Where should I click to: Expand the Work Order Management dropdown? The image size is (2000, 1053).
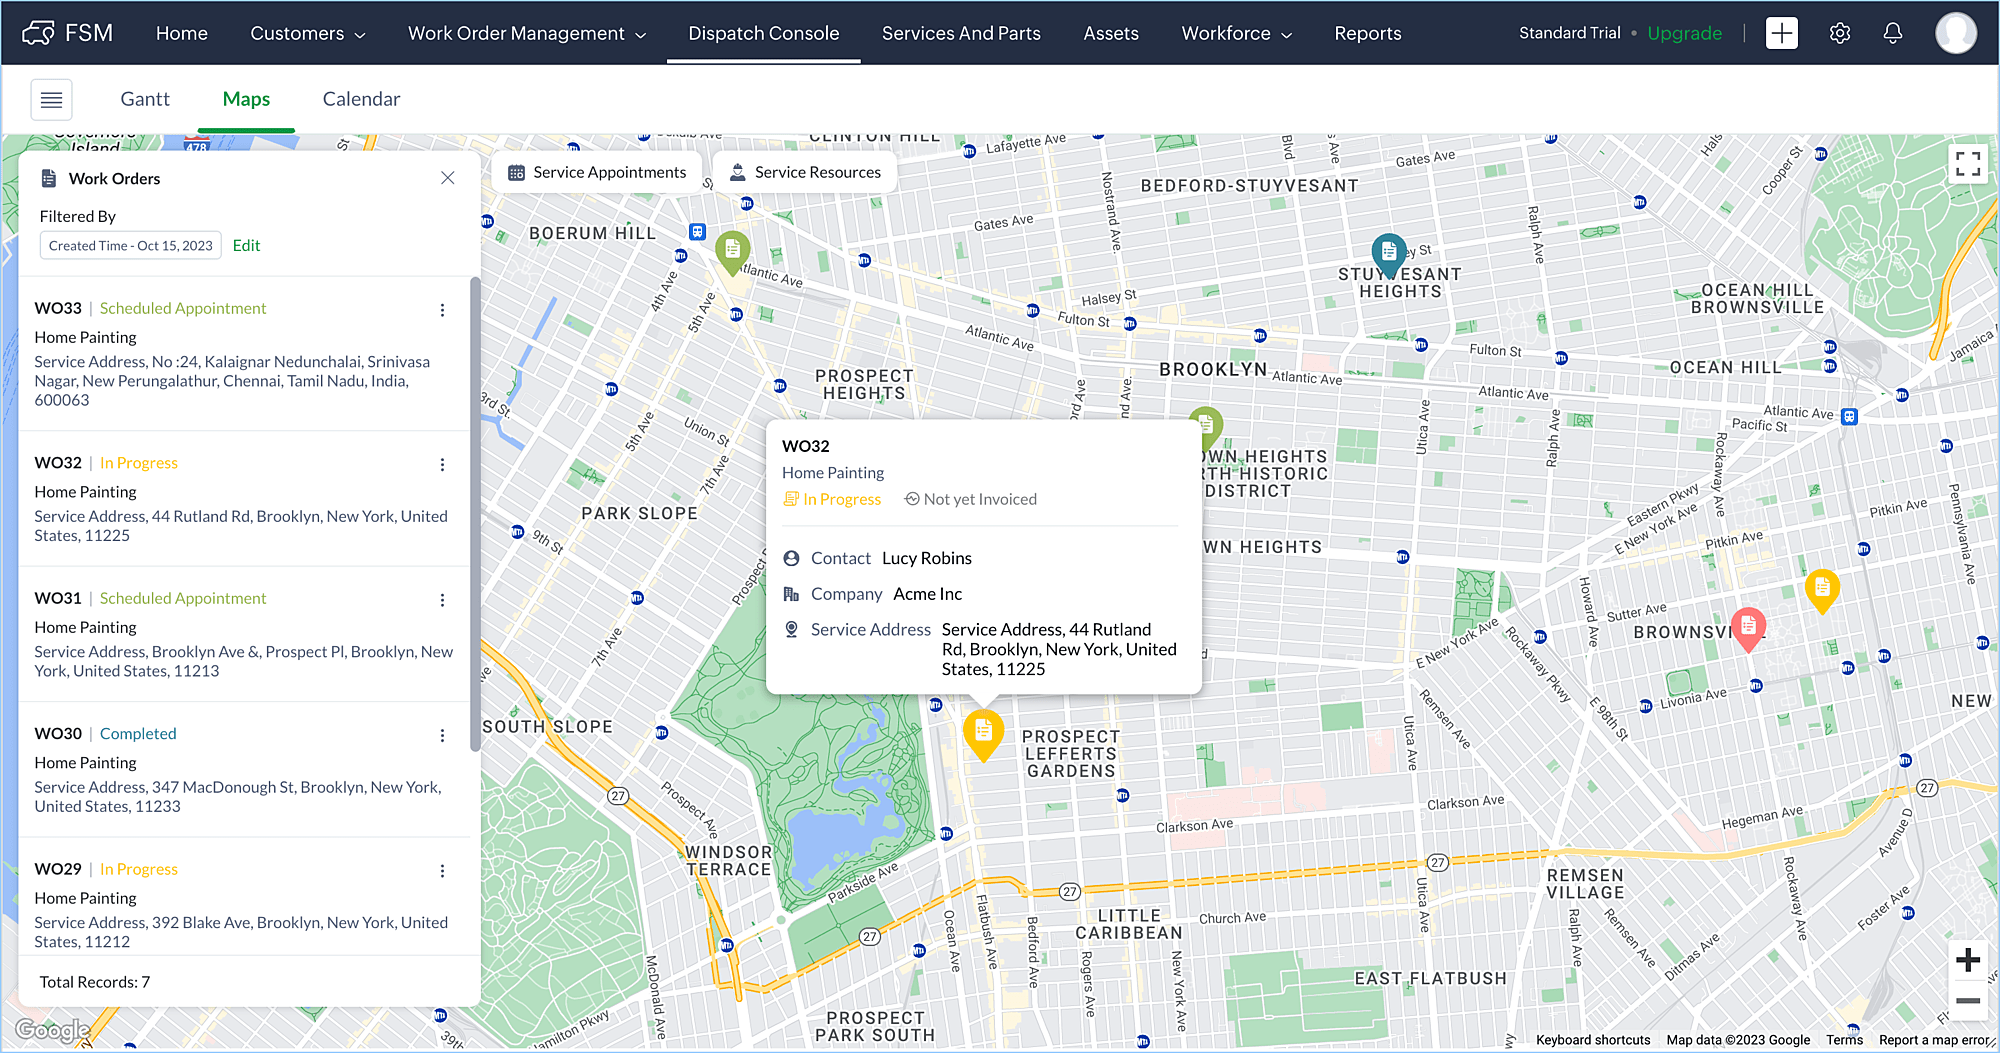click(526, 33)
